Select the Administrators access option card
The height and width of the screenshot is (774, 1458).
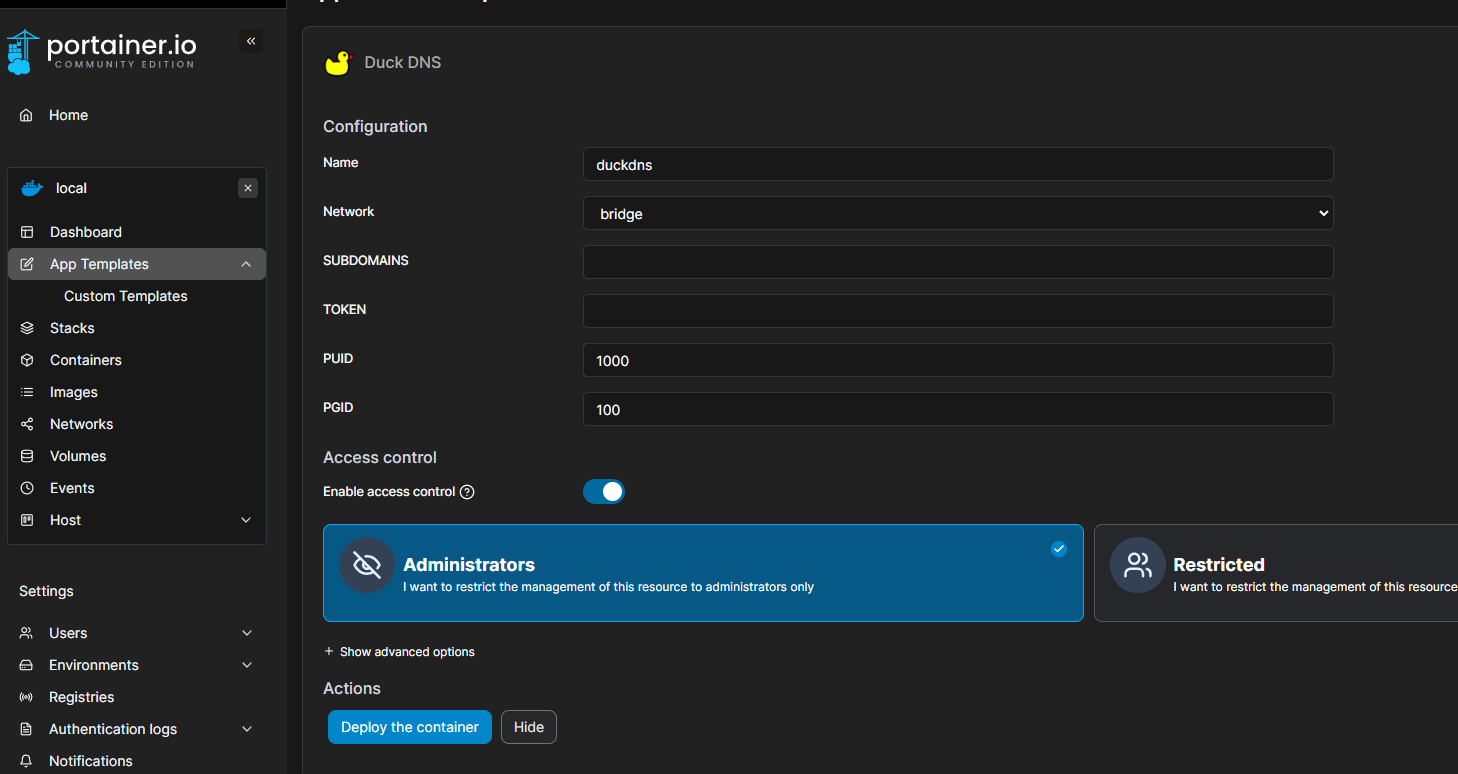point(703,573)
